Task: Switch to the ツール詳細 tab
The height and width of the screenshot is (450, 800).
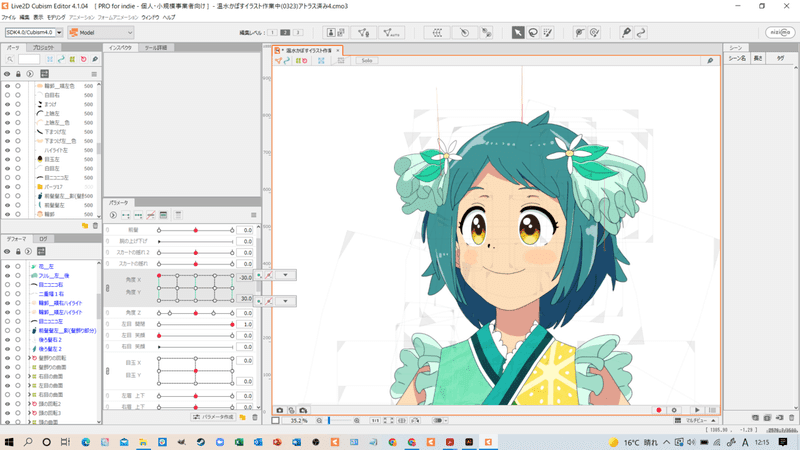Action: pos(156,47)
